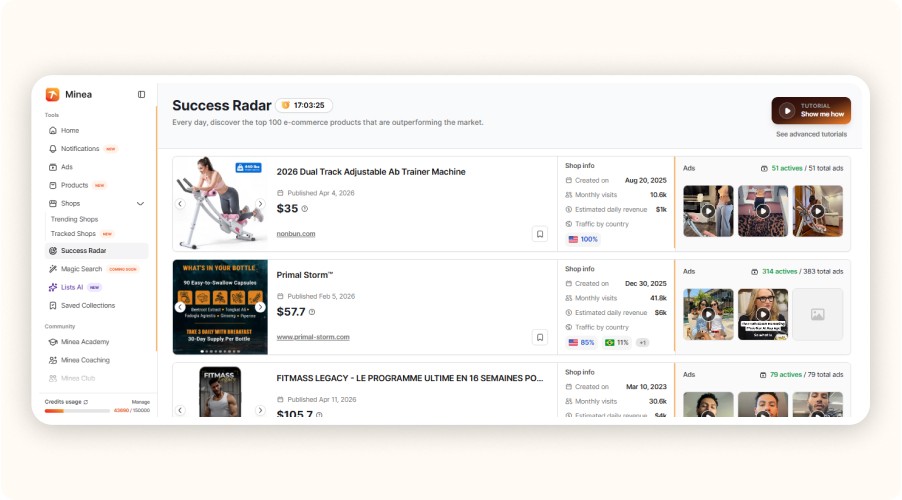Play third ad video of Ab Trainer
The height and width of the screenshot is (500, 902).
[x=817, y=211]
